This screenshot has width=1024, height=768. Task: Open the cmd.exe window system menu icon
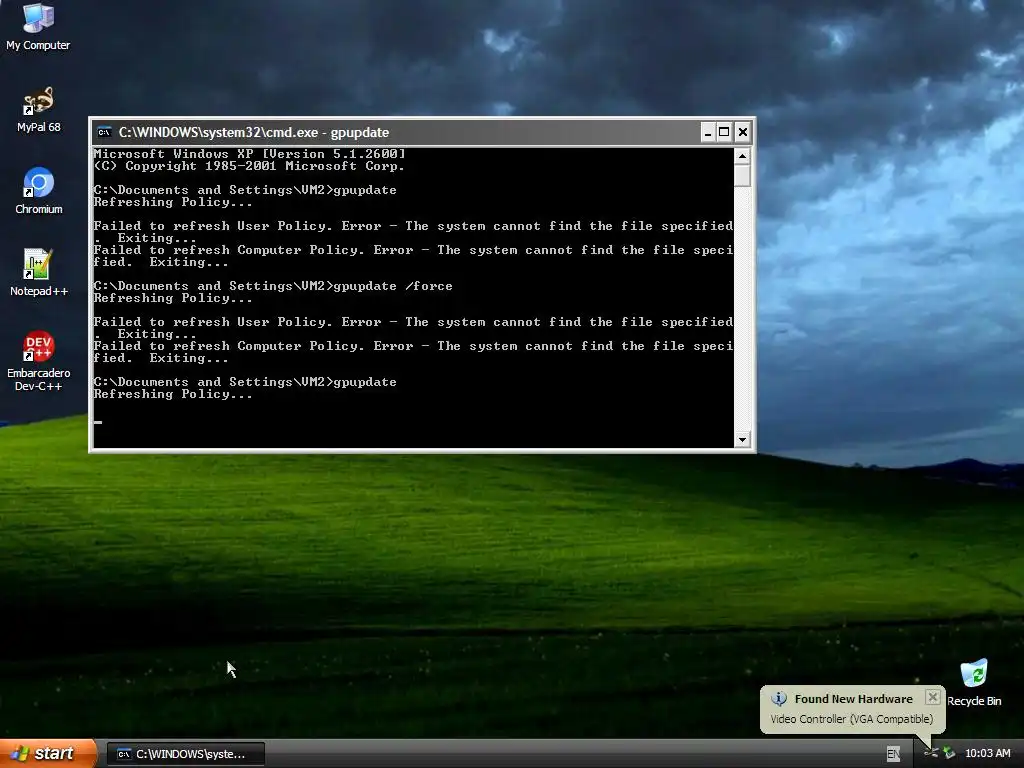click(104, 133)
